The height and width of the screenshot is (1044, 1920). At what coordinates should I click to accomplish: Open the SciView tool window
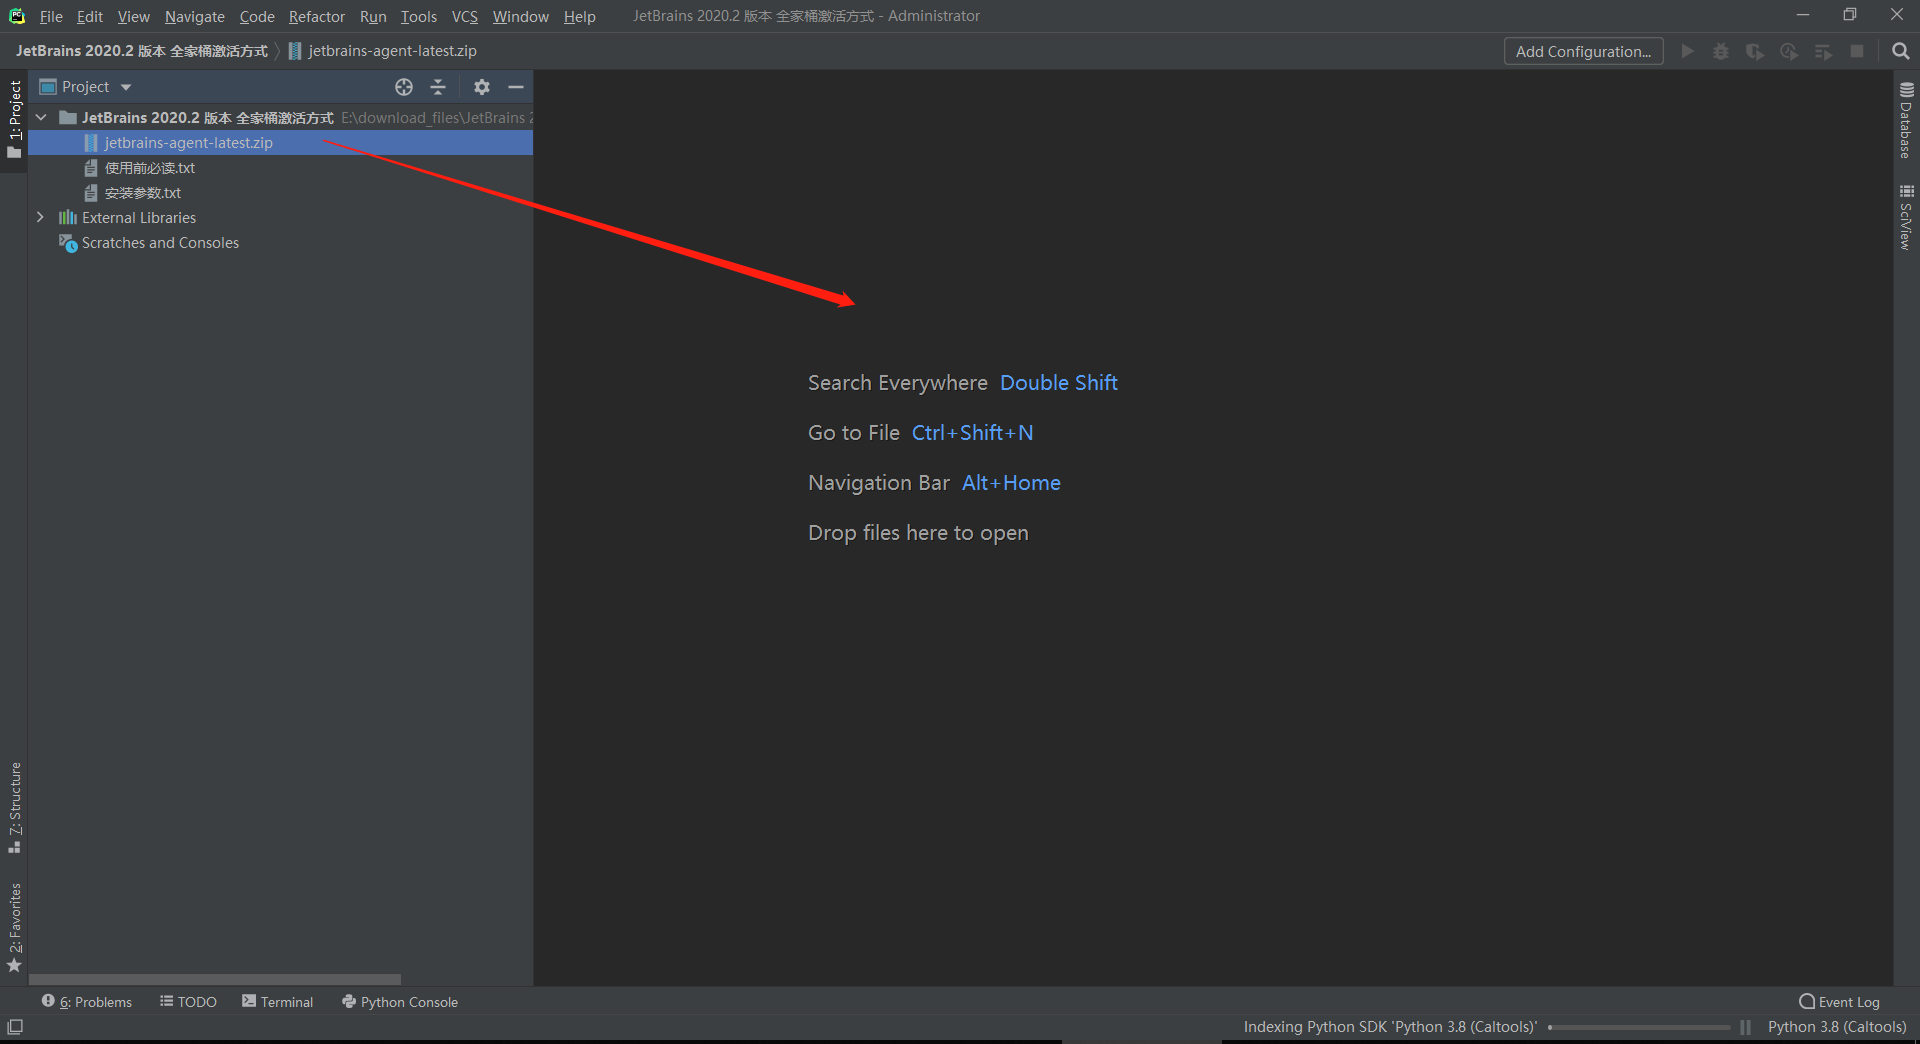pyautogui.click(x=1906, y=217)
